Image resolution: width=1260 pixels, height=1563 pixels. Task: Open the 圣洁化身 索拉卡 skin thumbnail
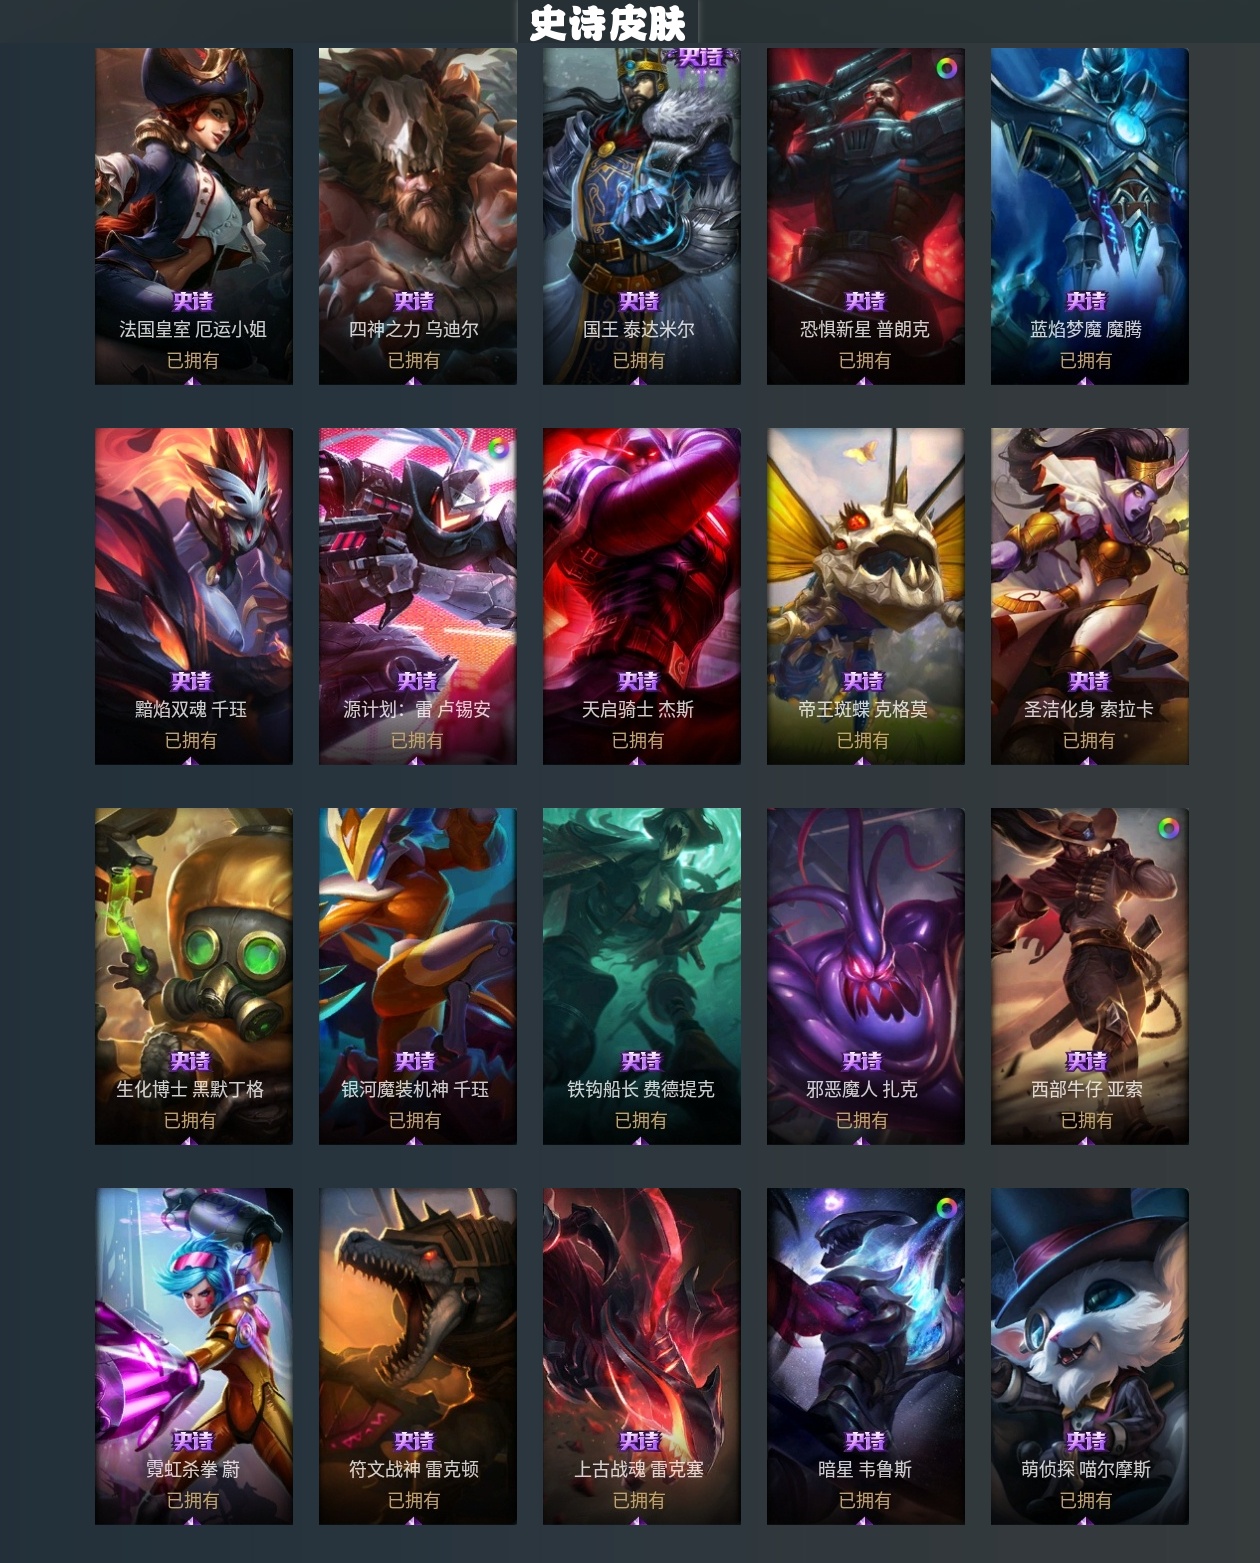coord(1090,596)
